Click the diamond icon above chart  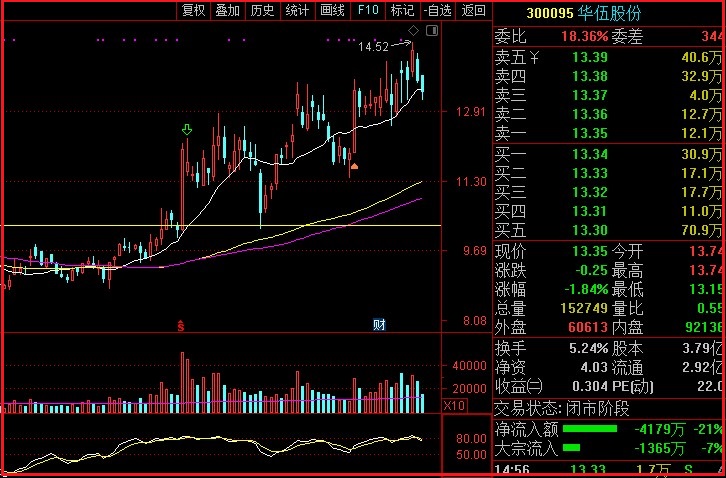(413, 31)
